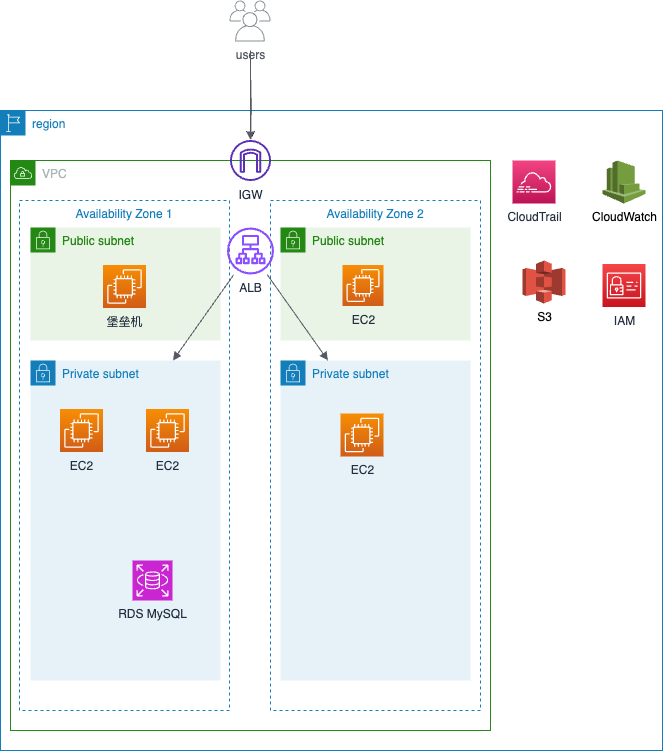Click the CloudTrail service icon

pos(533,182)
